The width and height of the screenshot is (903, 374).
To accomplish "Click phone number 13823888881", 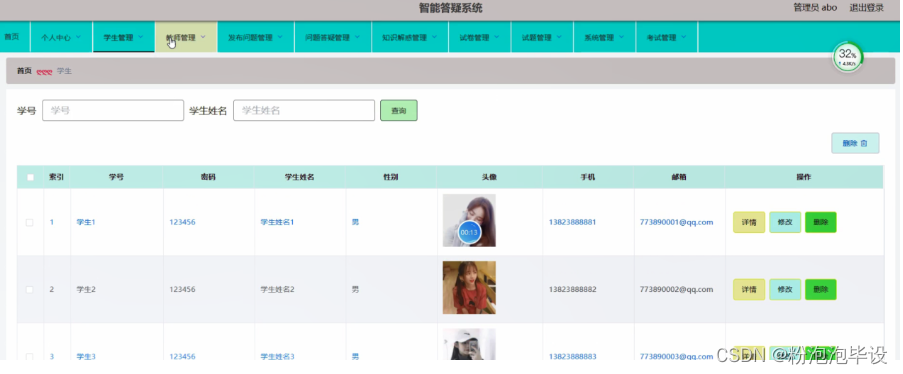I will [x=572, y=222].
